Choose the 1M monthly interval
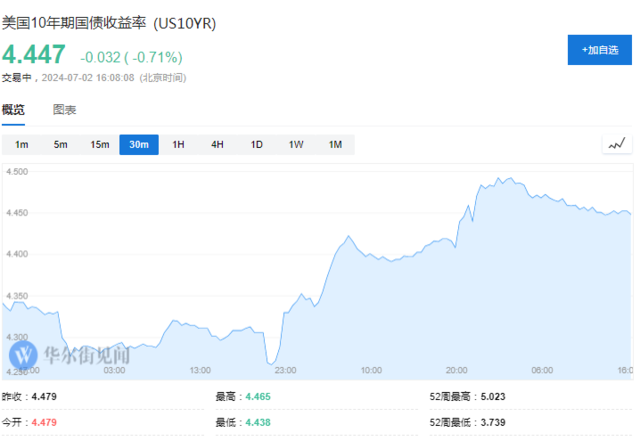 (x=335, y=145)
